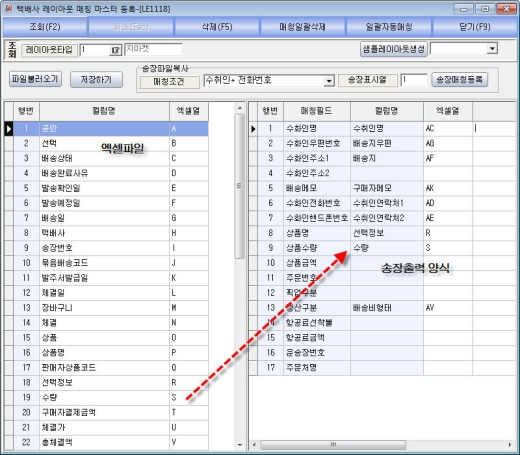The width and height of the screenshot is (520, 455).
Task: Expand the 매칭조건 combo box arrow
Action: 329,81
